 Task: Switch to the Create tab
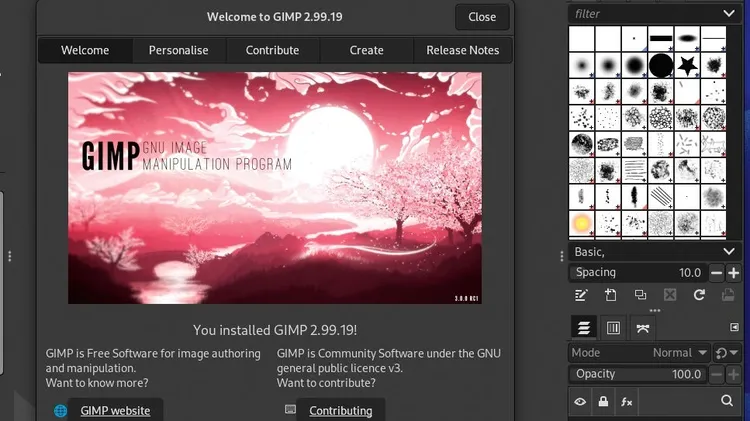(x=366, y=50)
